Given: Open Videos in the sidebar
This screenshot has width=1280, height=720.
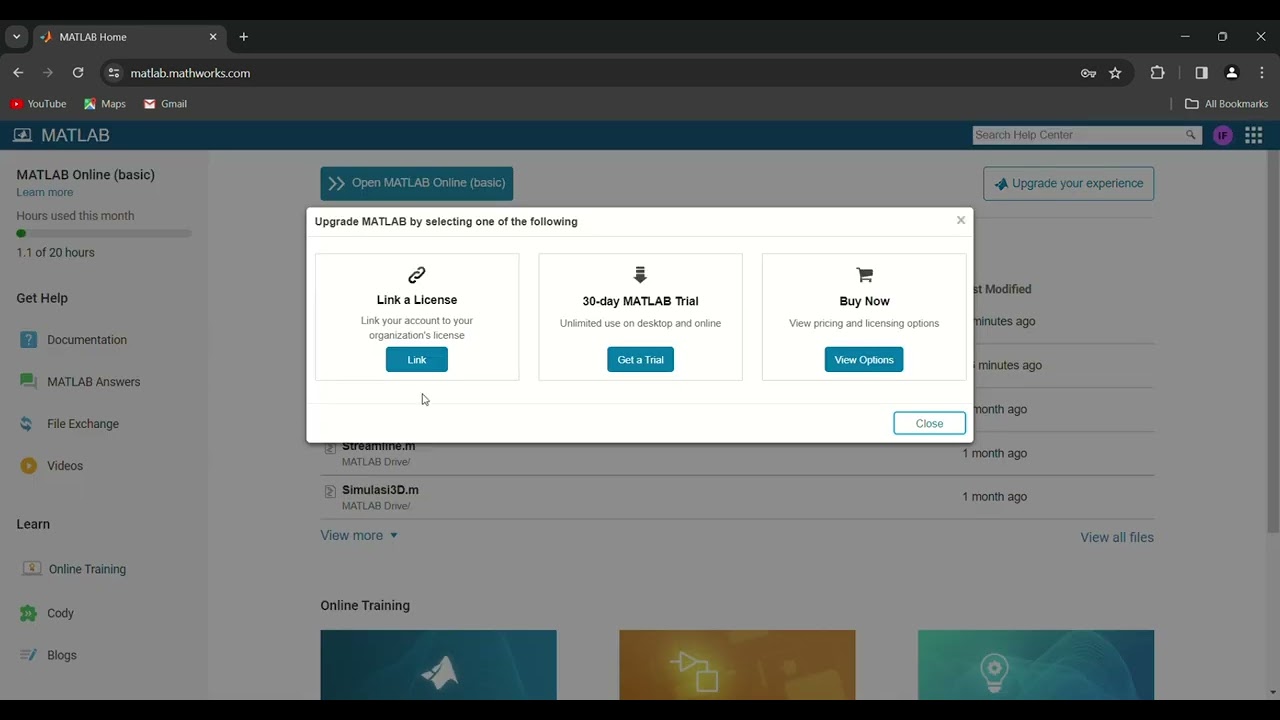Looking at the screenshot, I should click(65, 466).
